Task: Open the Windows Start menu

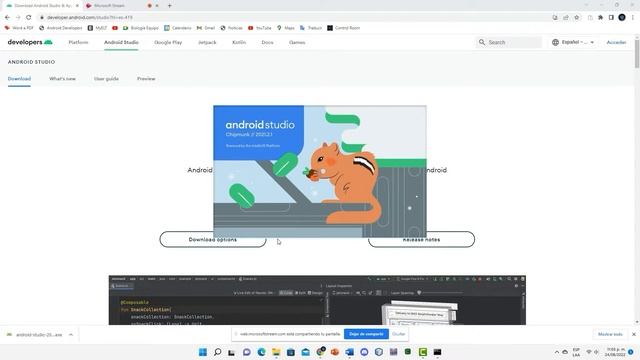Action: tap(203, 352)
